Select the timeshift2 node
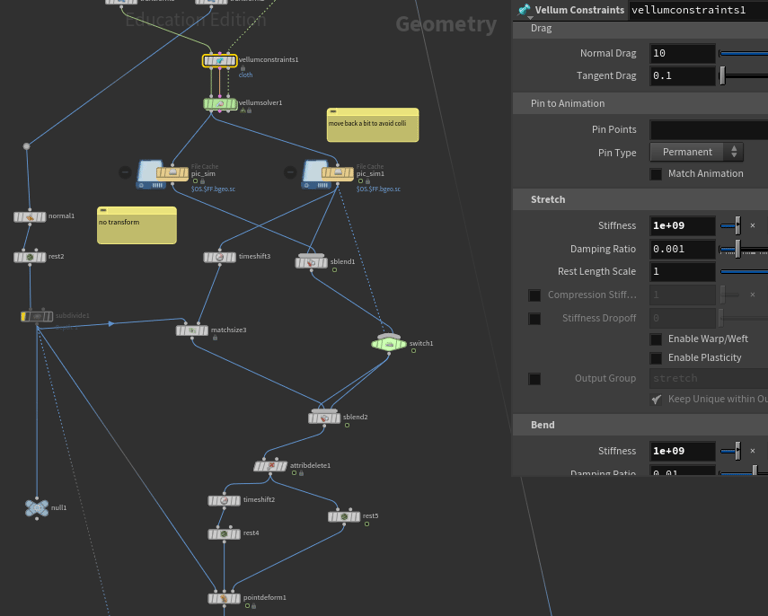768x616 pixels. (x=224, y=500)
